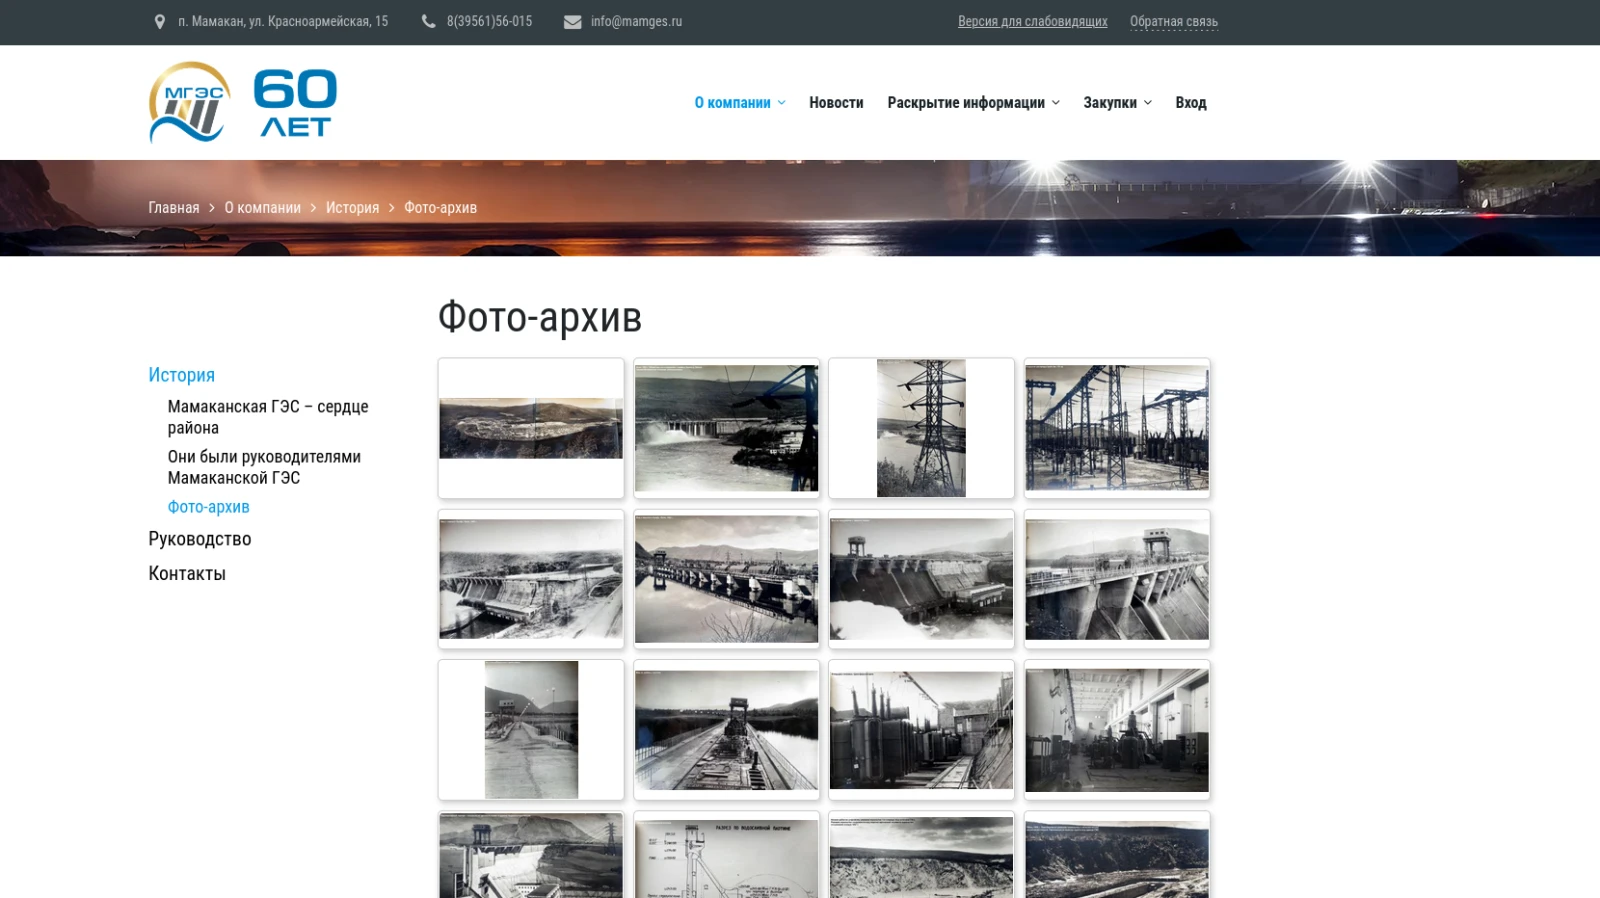Open the Закупки menu item

[1110, 103]
